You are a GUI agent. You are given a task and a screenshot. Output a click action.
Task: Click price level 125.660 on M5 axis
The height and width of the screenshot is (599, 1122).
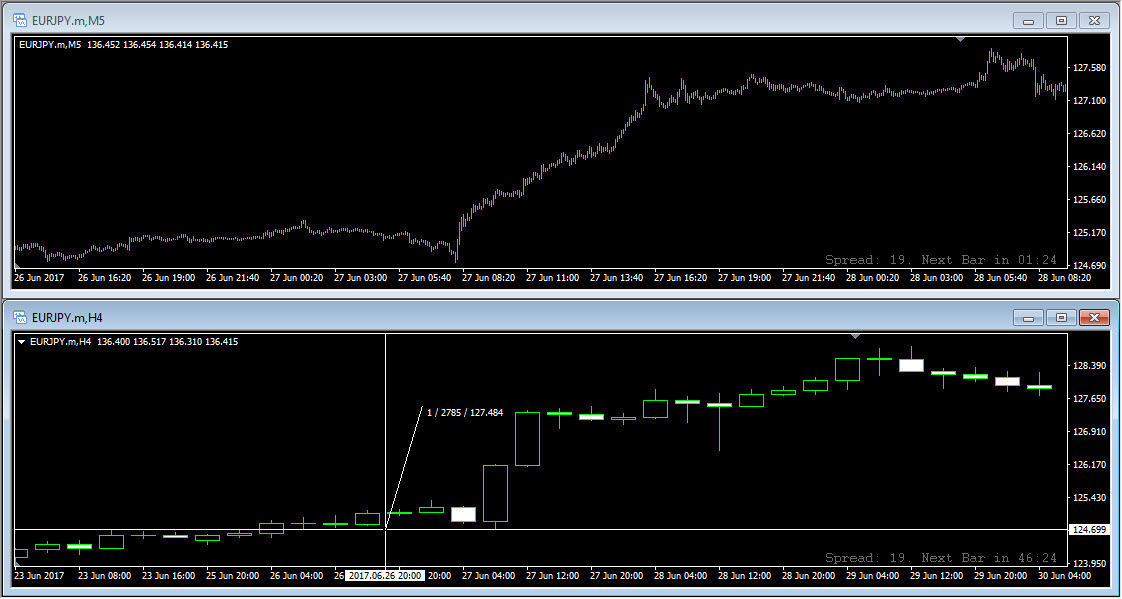click(x=1088, y=200)
